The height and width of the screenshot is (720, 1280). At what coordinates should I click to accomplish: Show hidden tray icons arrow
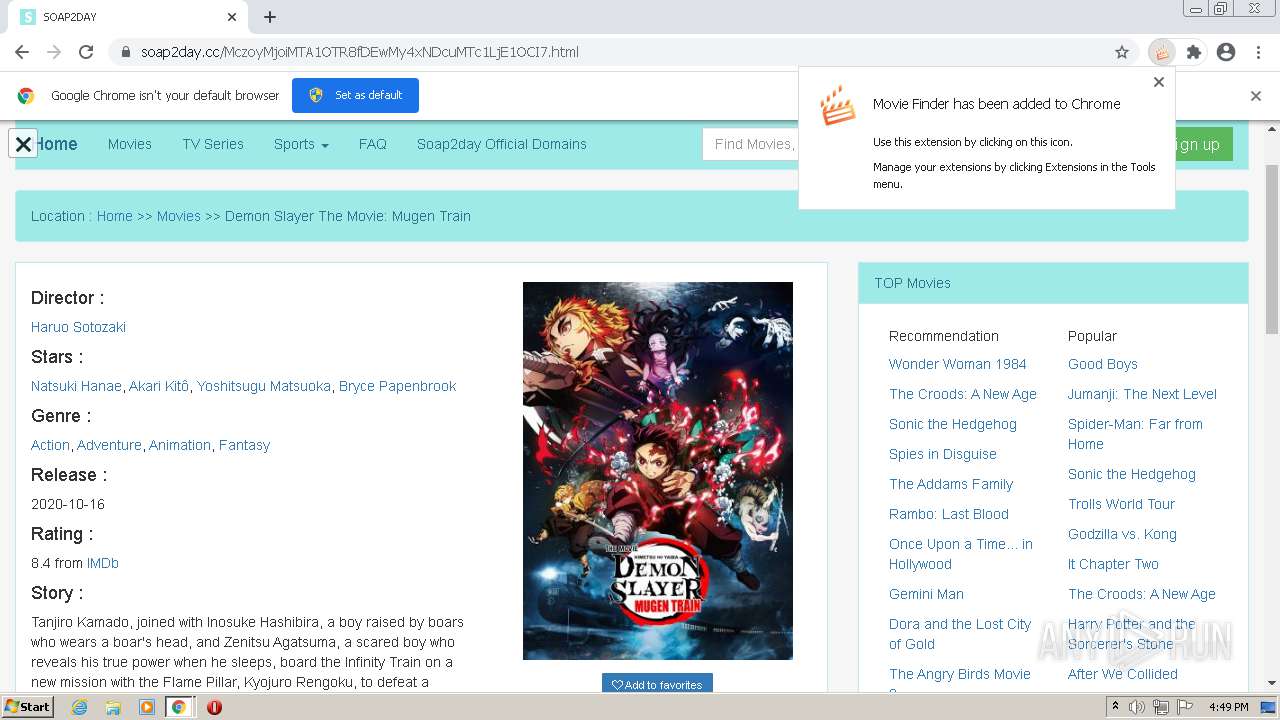point(1116,707)
